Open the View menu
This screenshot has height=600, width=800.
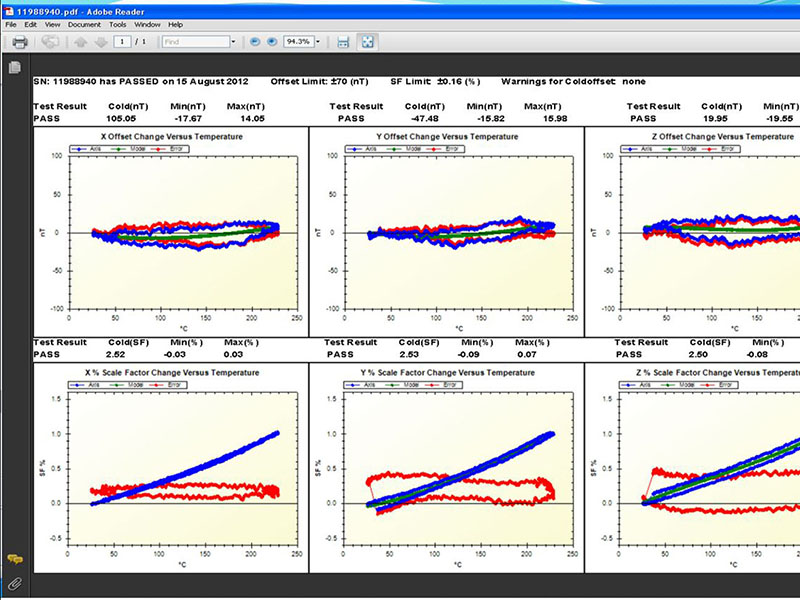pos(53,24)
